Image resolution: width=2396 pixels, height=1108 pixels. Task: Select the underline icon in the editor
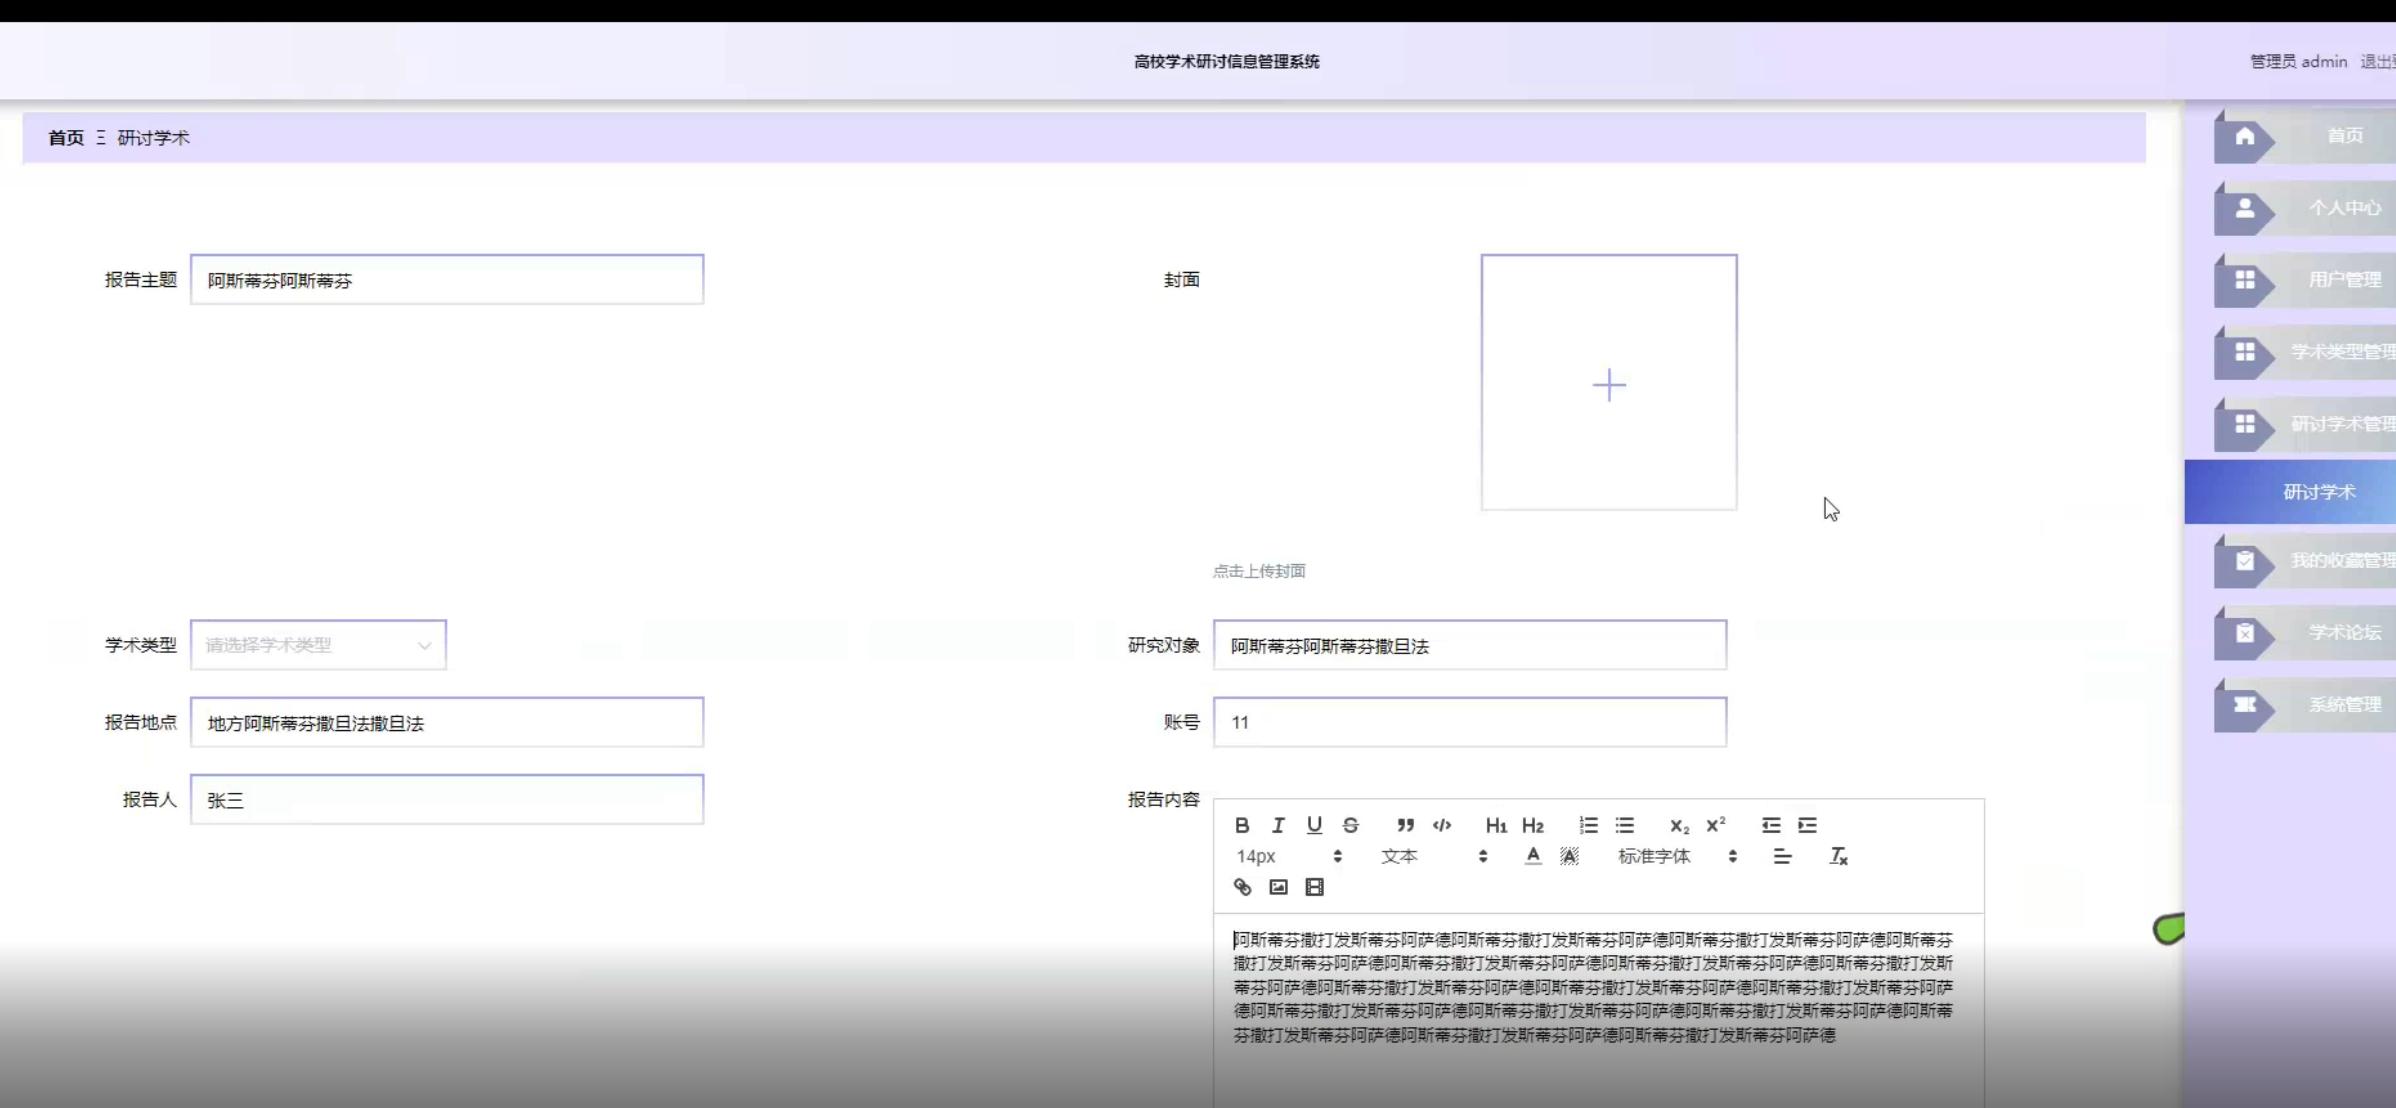(x=1314, y=825)
